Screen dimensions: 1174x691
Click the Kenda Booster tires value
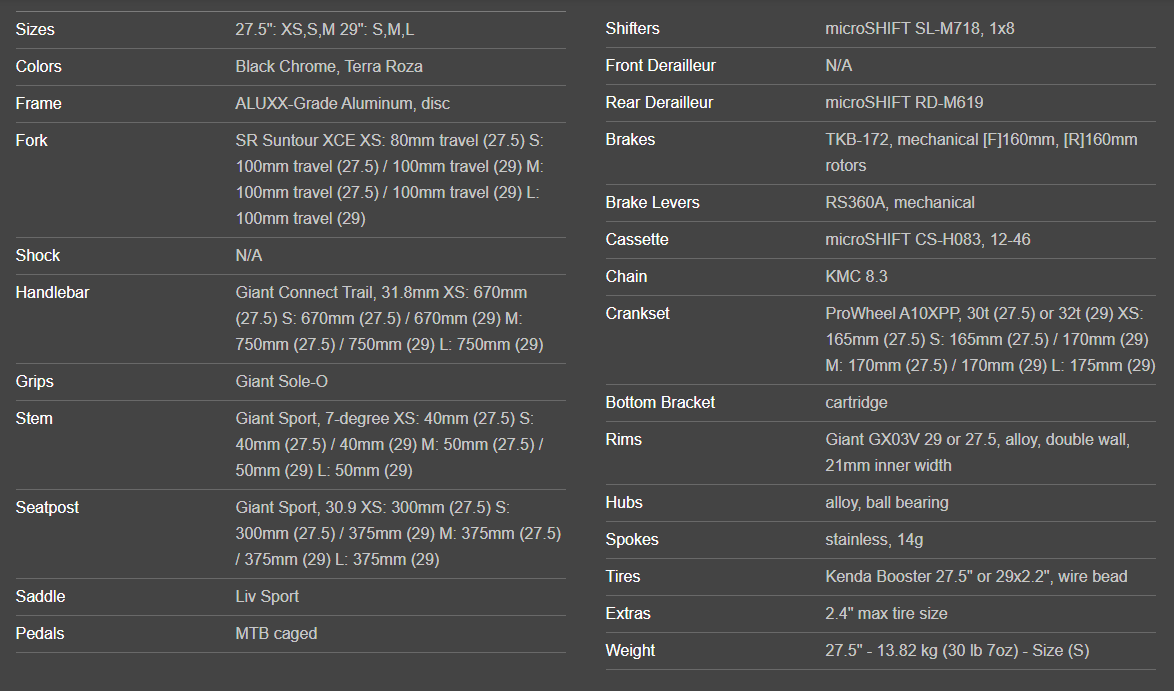coord(976,577)
